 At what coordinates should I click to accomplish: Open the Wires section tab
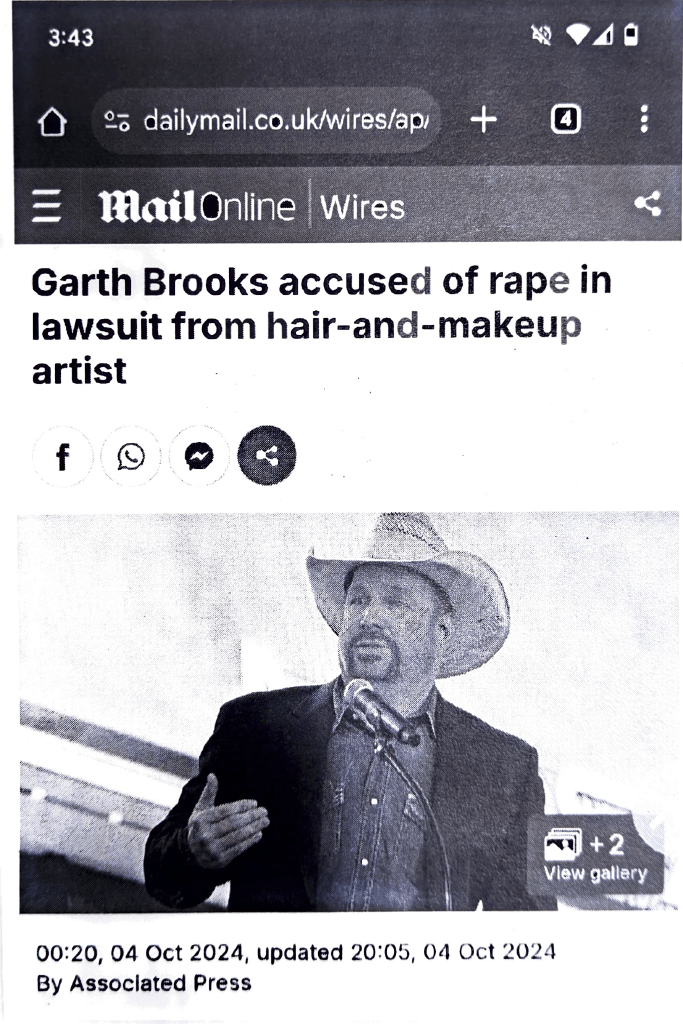click(362, 207)
